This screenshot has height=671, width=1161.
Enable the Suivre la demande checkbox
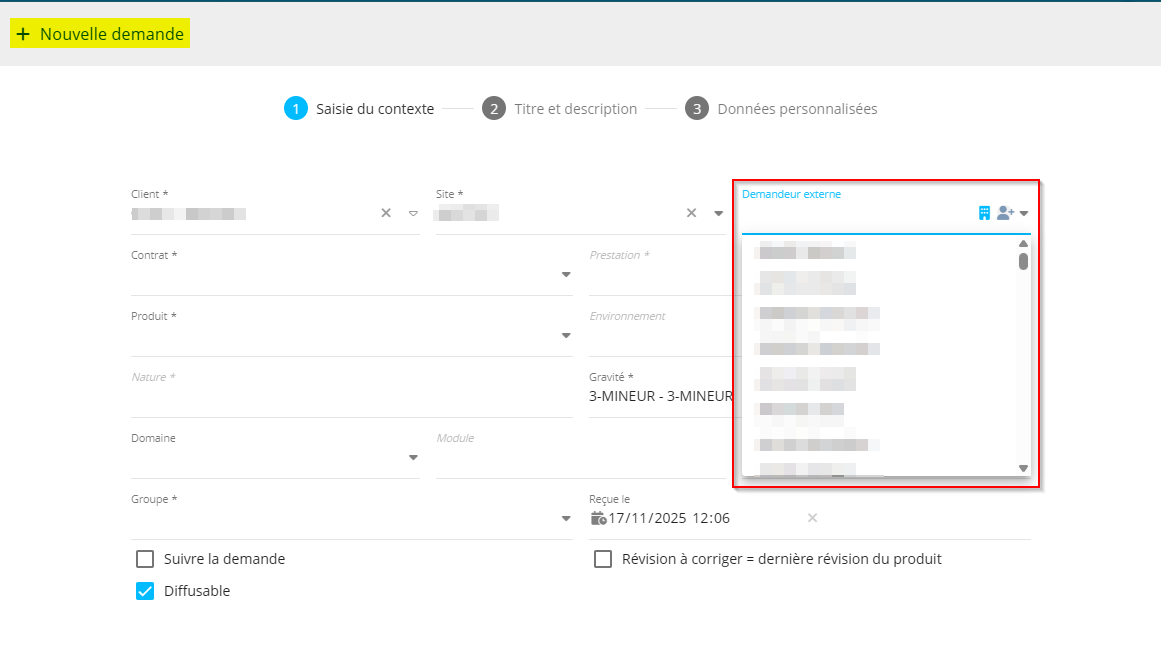[145, 559]
